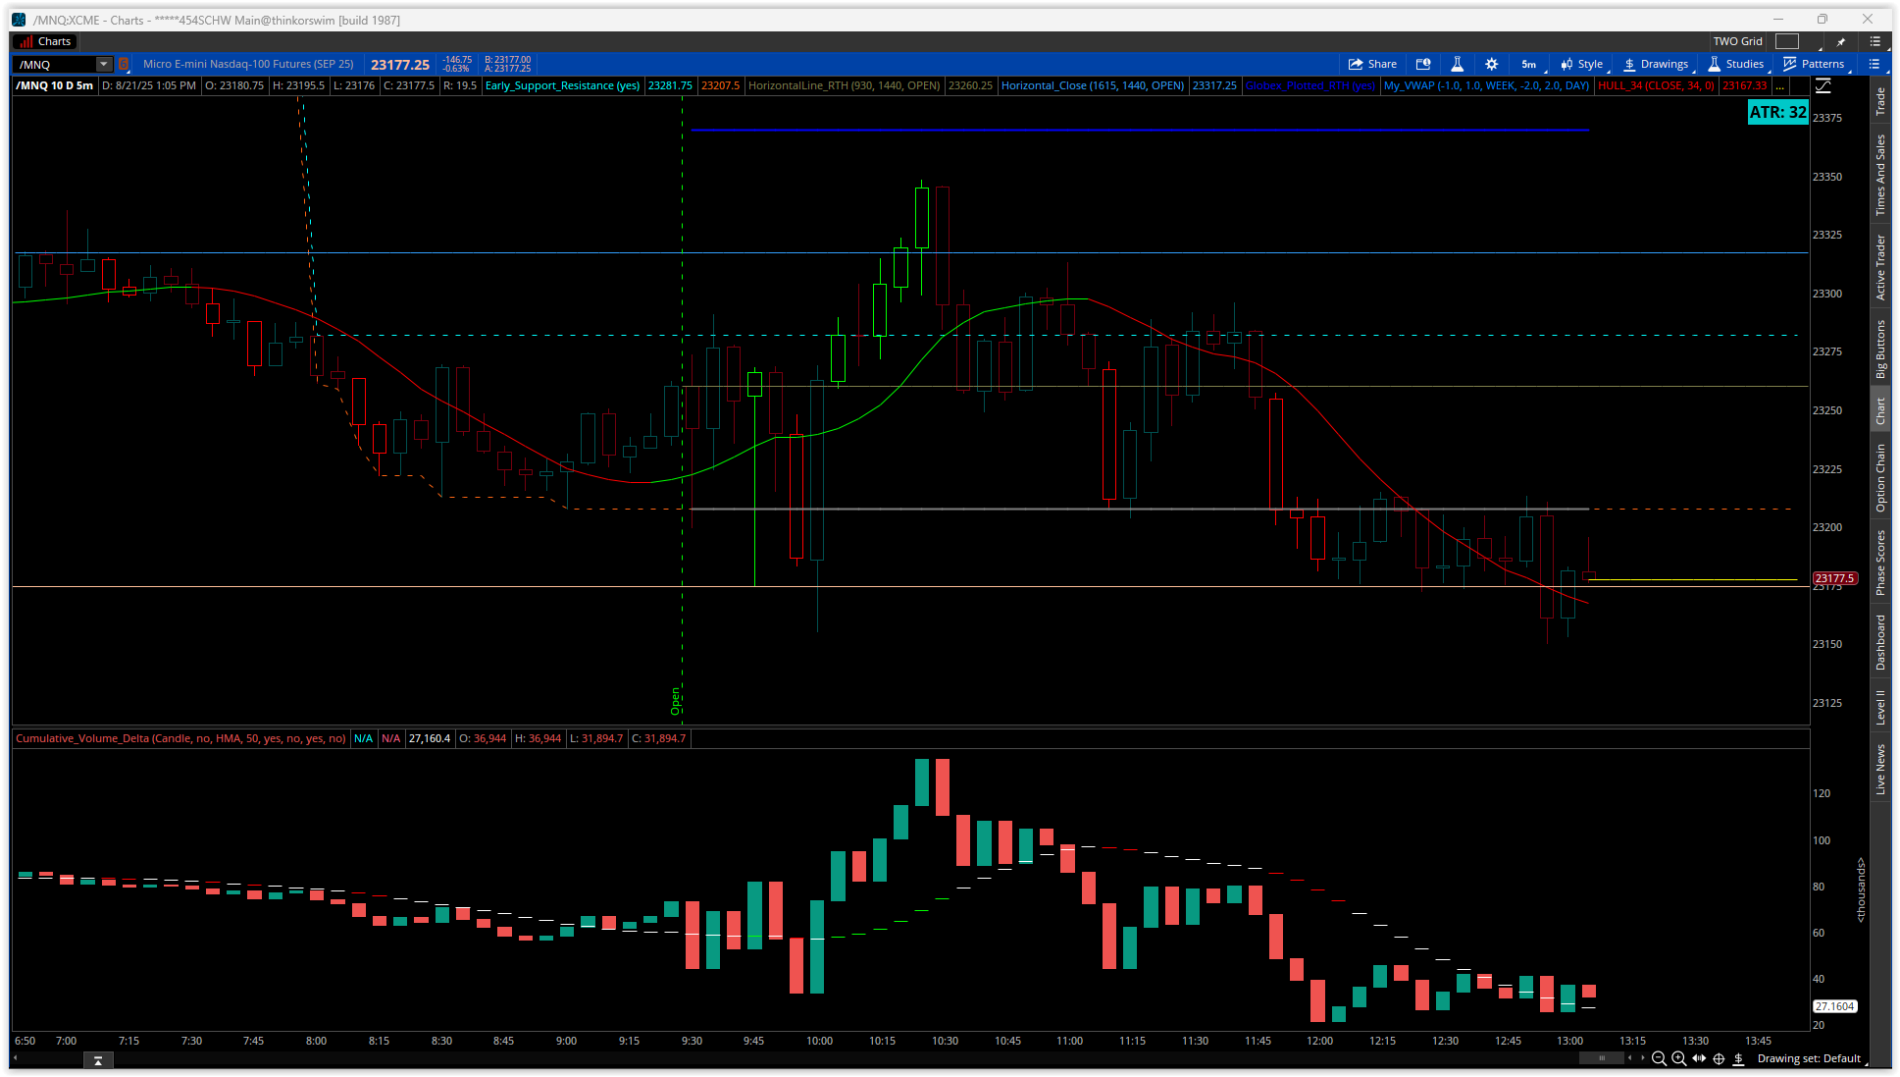
Task: Toggle the symbol link number 6 icon
Action: coord(124,64)
